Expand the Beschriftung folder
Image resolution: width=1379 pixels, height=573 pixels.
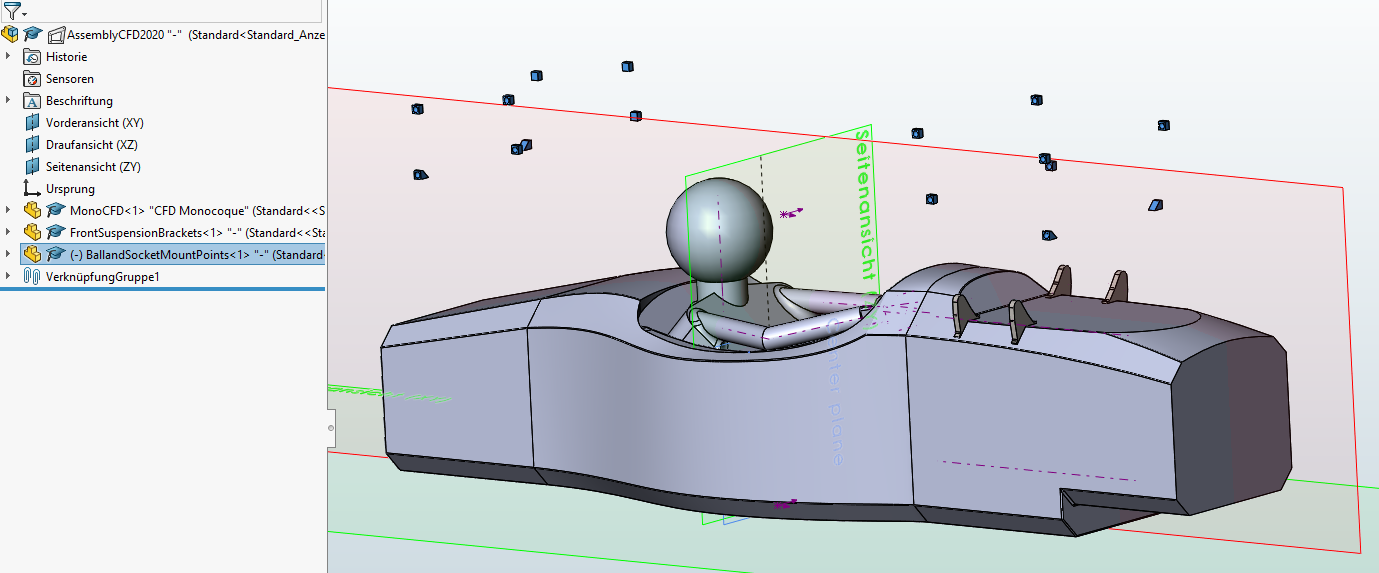click(8, 101)
